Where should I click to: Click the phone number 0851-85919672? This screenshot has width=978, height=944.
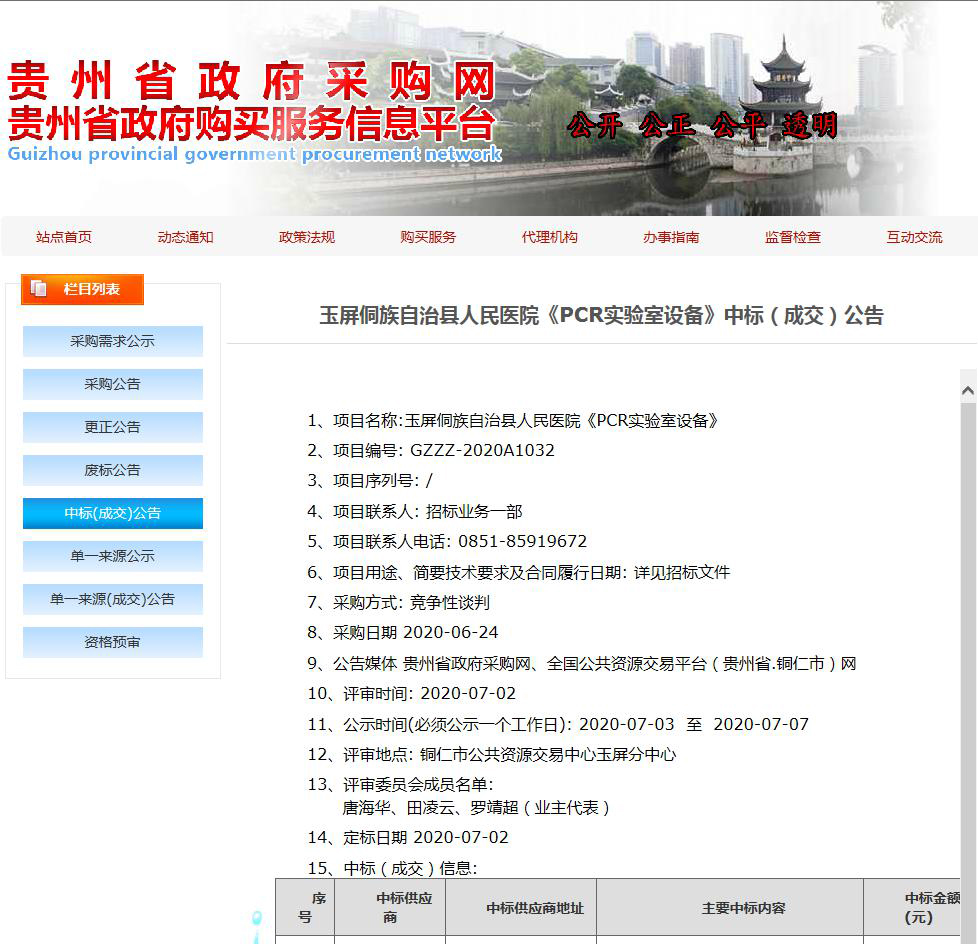[523, 542]
